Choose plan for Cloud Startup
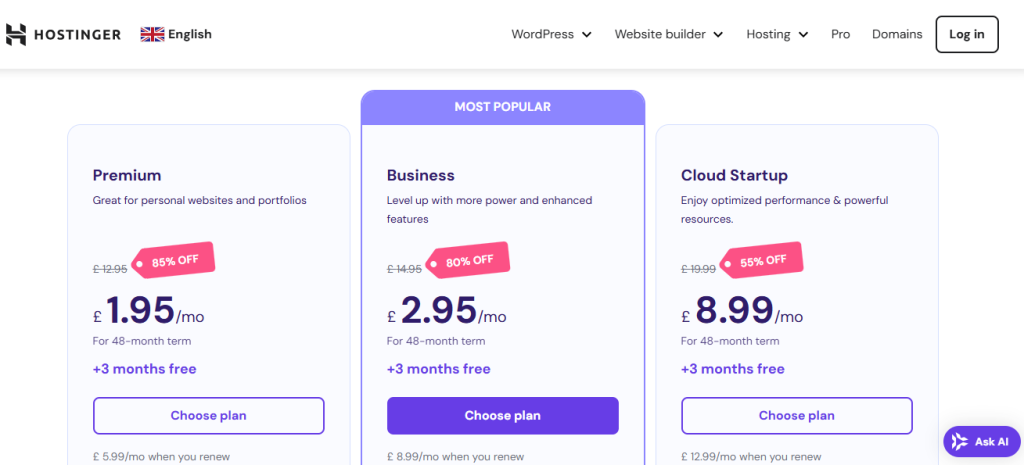Image resolution: width=1024 pixels, height=465 pixels. coord(796,416)
